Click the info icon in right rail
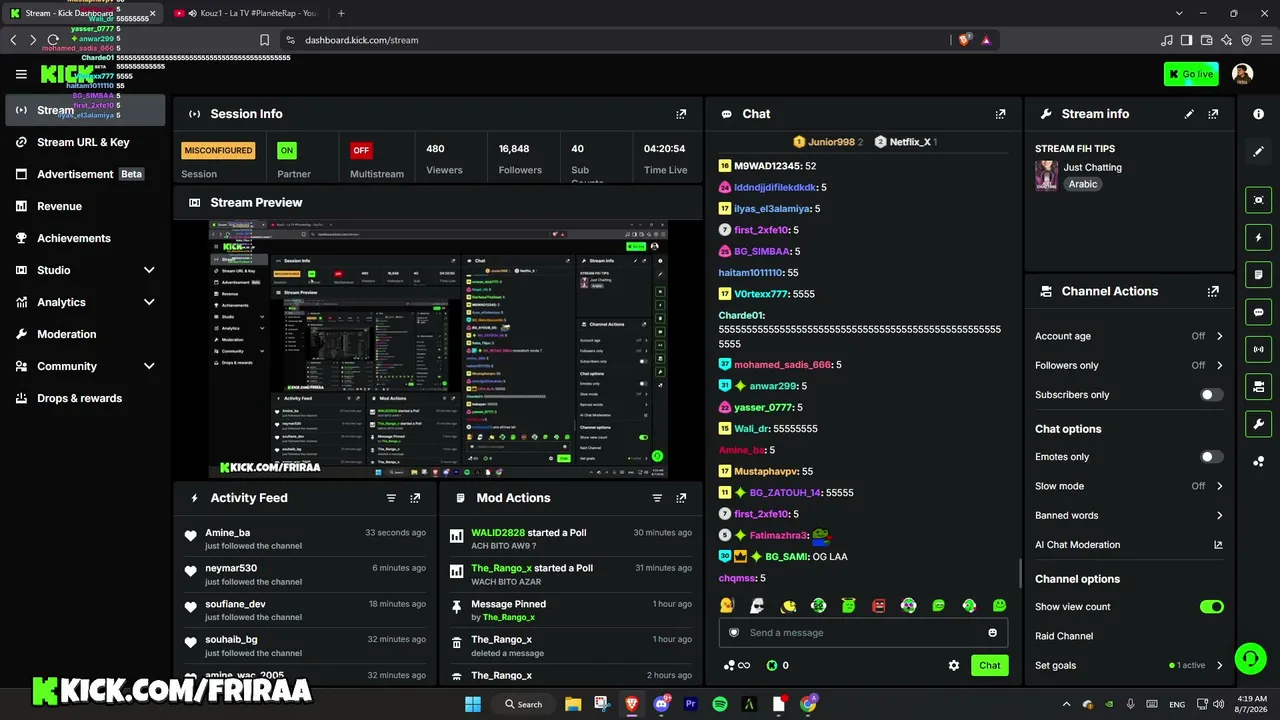The height and width of the screenshot is (720, 1280). tap(1258, 114)
